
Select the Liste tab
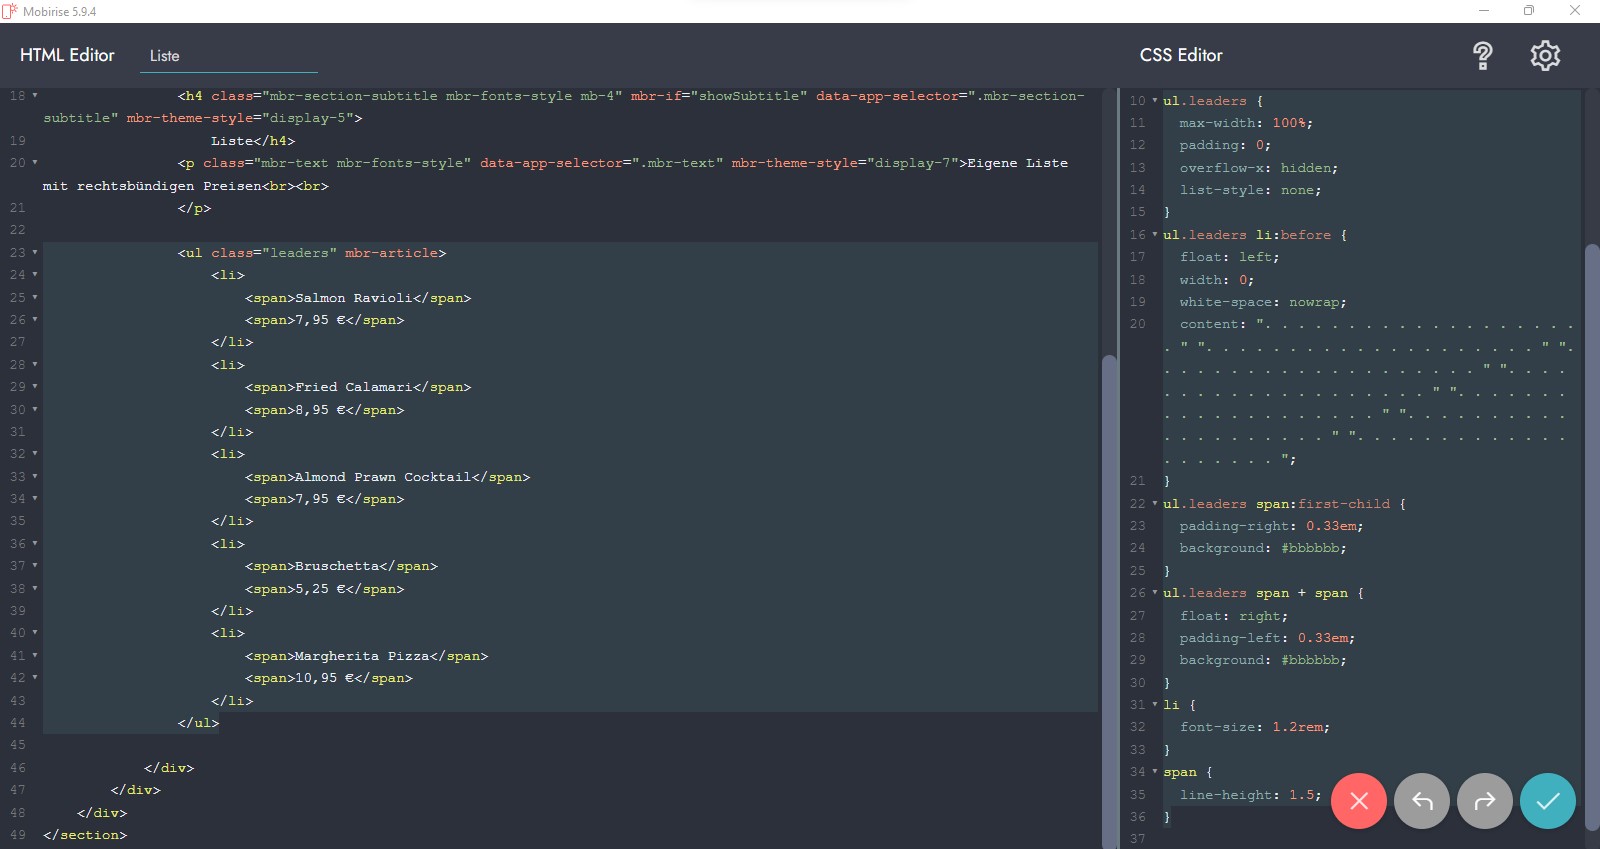165,56
